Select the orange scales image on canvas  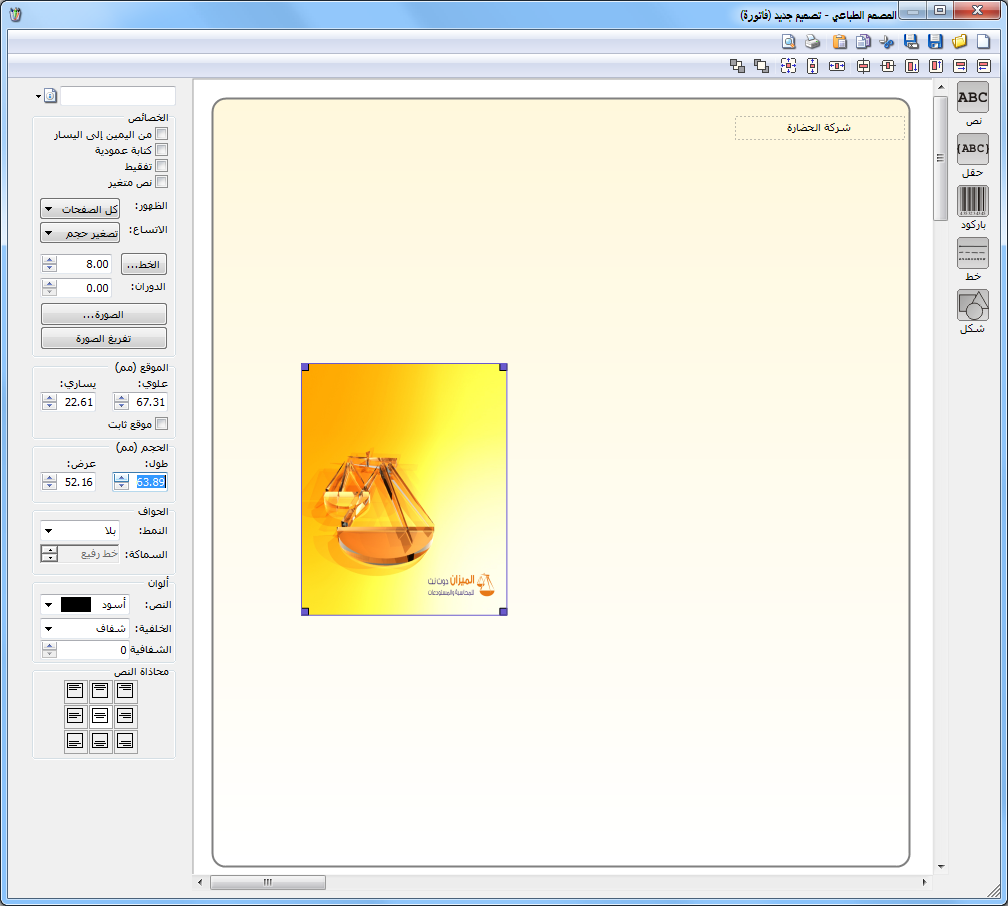click(x=404, y=489)
